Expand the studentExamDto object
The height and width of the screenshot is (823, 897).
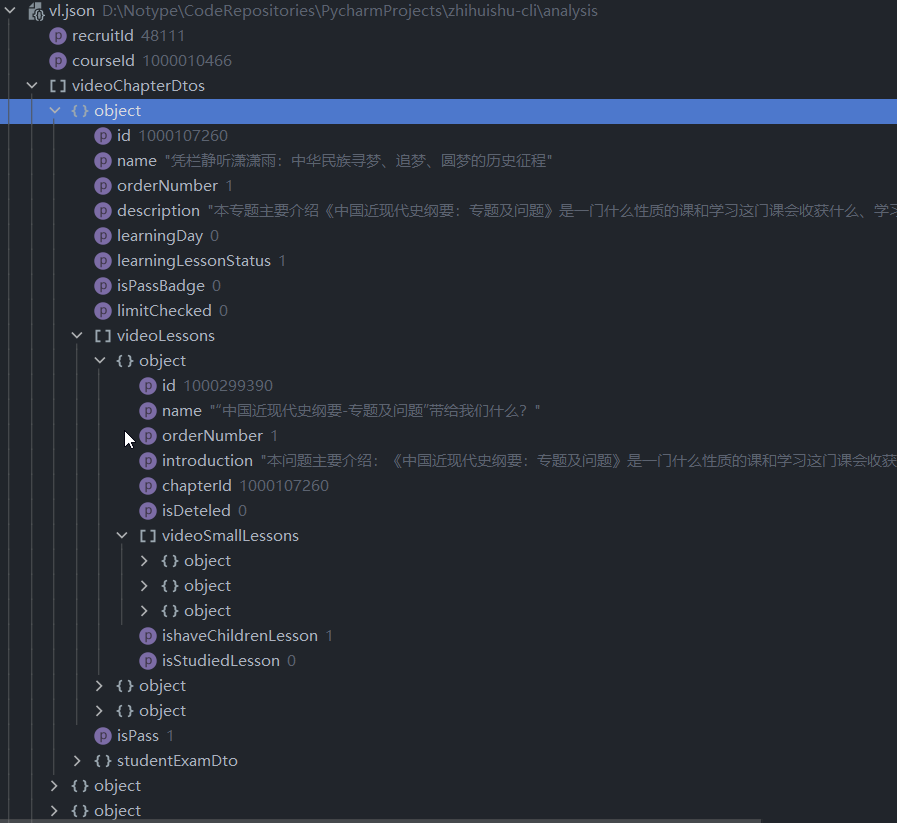[x=78, y=761]
